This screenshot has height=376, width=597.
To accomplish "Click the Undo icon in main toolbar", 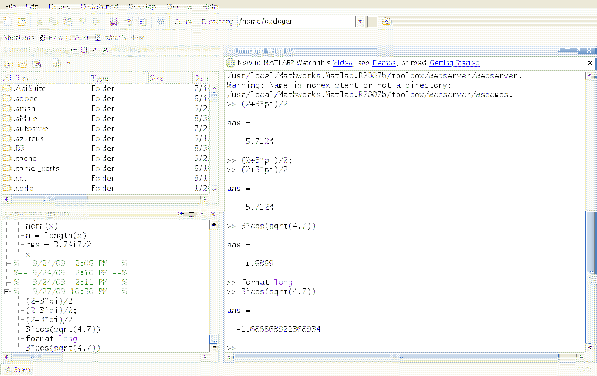I will point(82,22).
